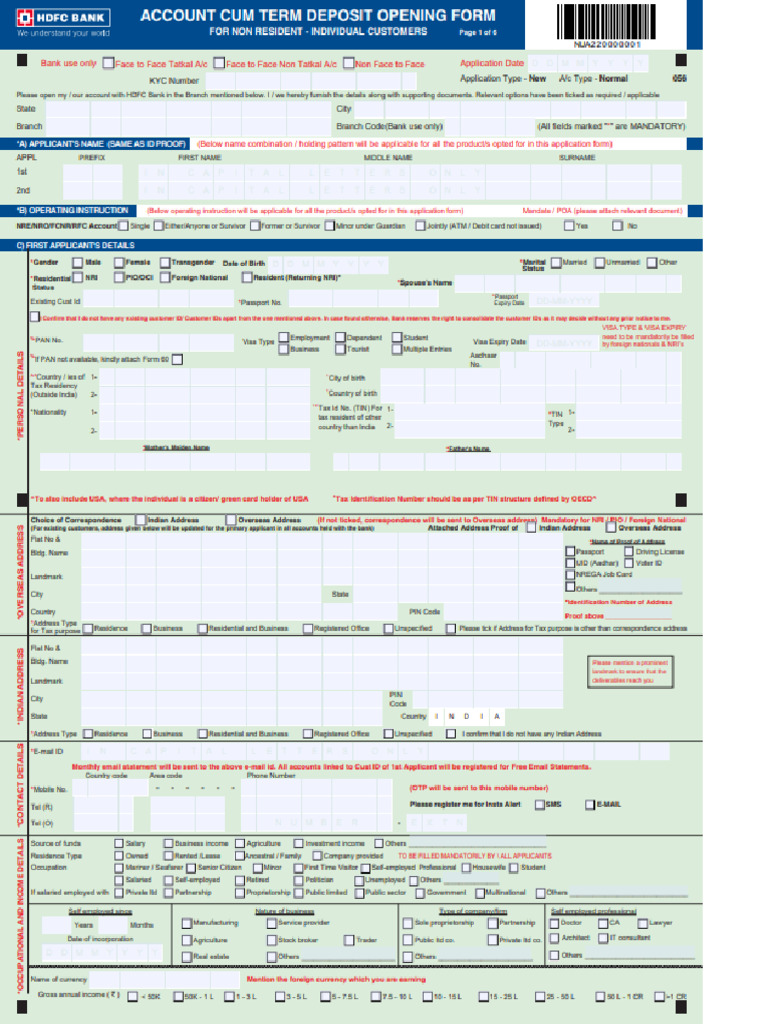Tick the Foreign National checkbox
Viewport: 768px width, 1024px height.
(165, 278)
